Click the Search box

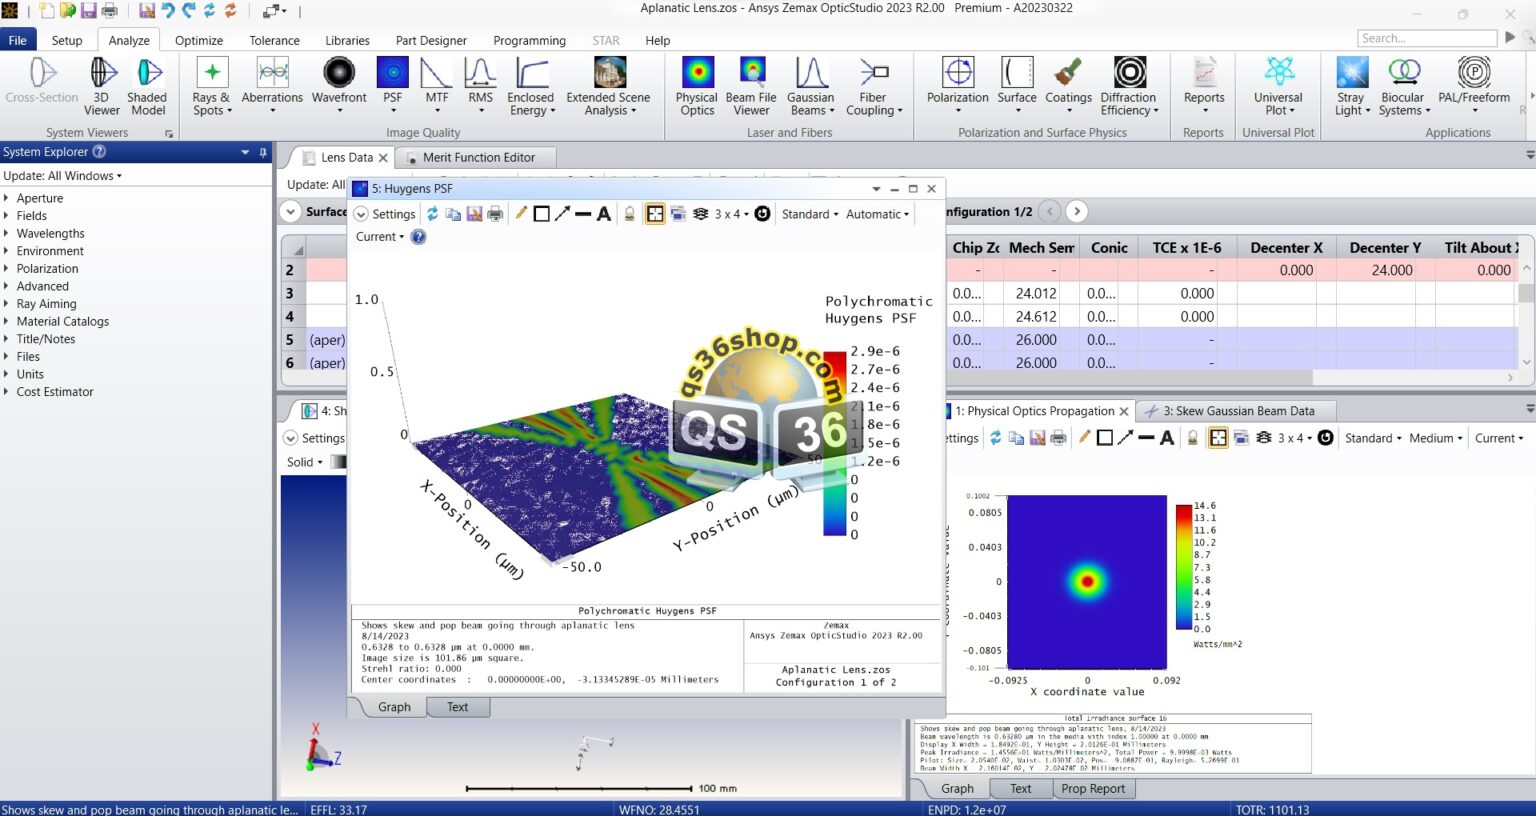1427,38
